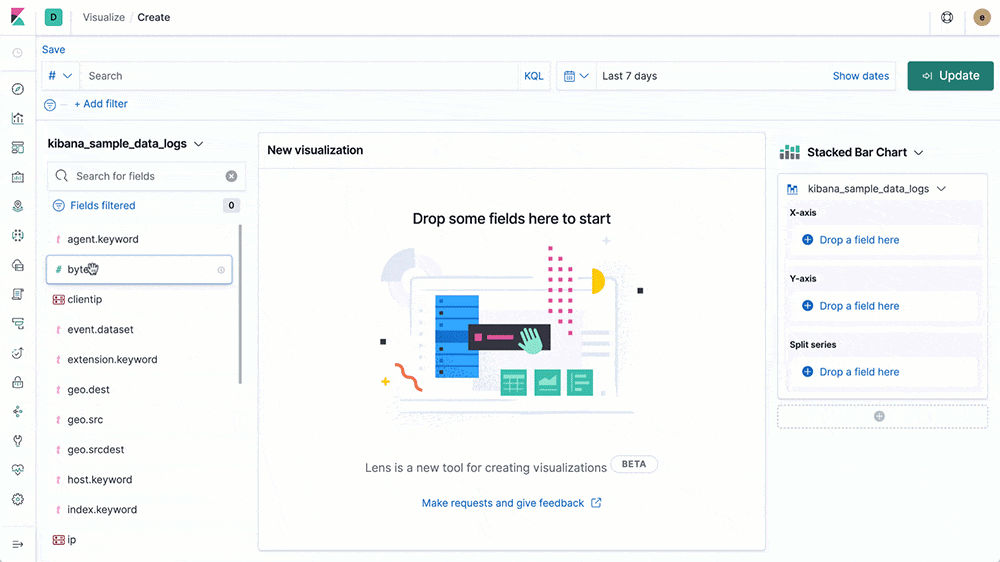Clear the Search for fields box
This screenshot has width=1000, height=562.
231,176
